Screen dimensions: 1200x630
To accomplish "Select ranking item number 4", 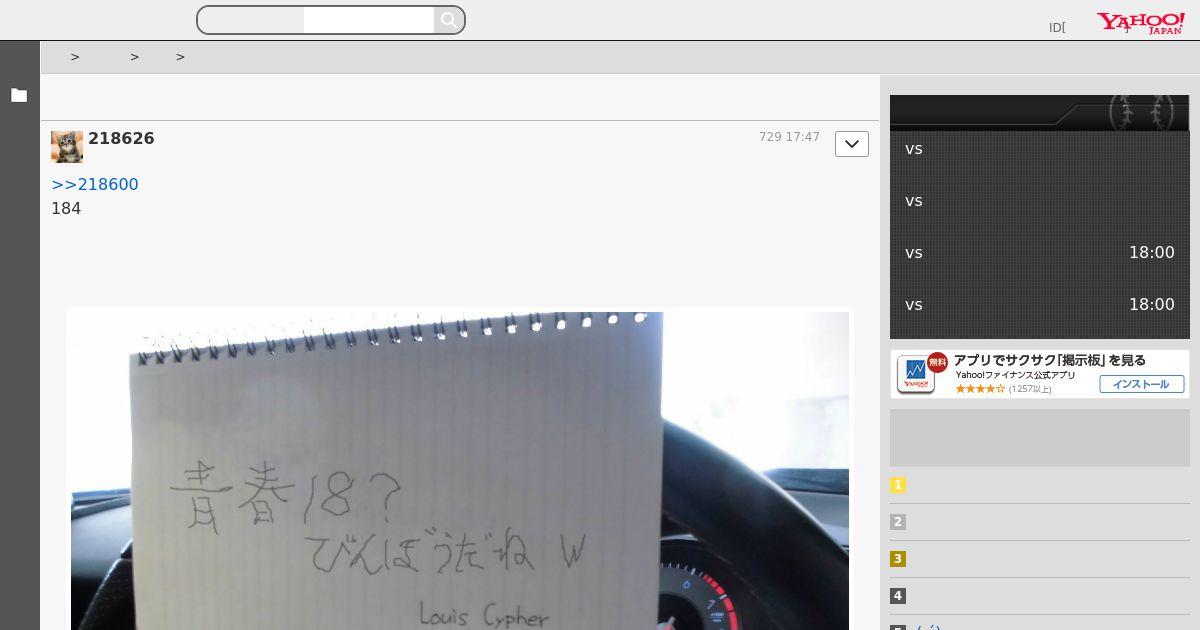I will pos(898,596).
